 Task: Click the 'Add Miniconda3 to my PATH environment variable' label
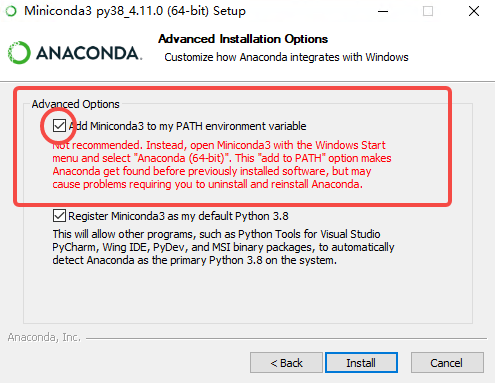(187, 126)
